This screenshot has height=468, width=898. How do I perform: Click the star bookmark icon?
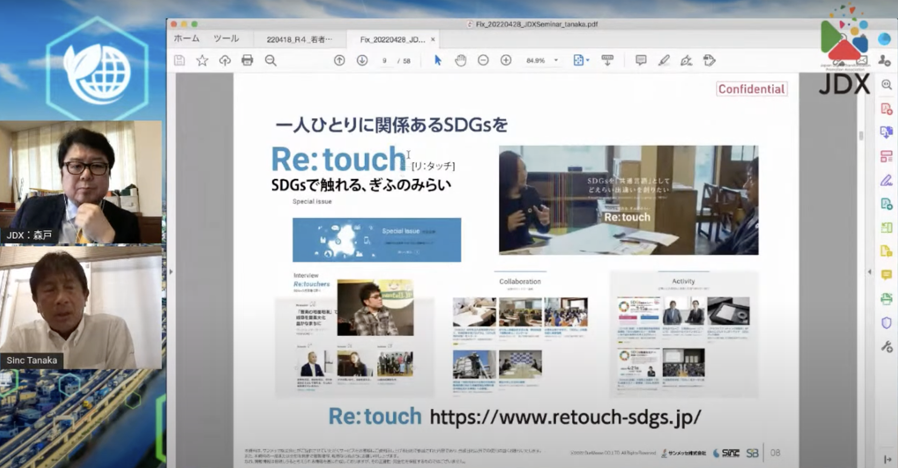202,60
